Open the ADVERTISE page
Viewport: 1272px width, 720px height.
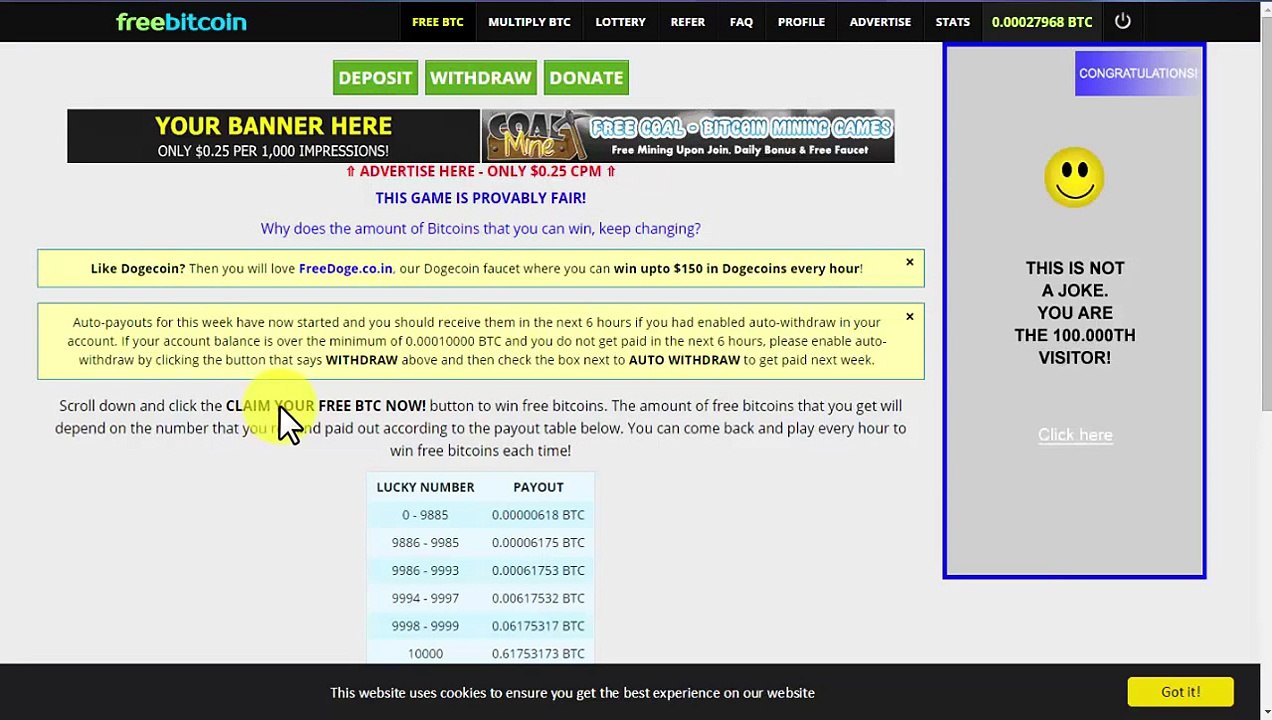coord(880,22)
